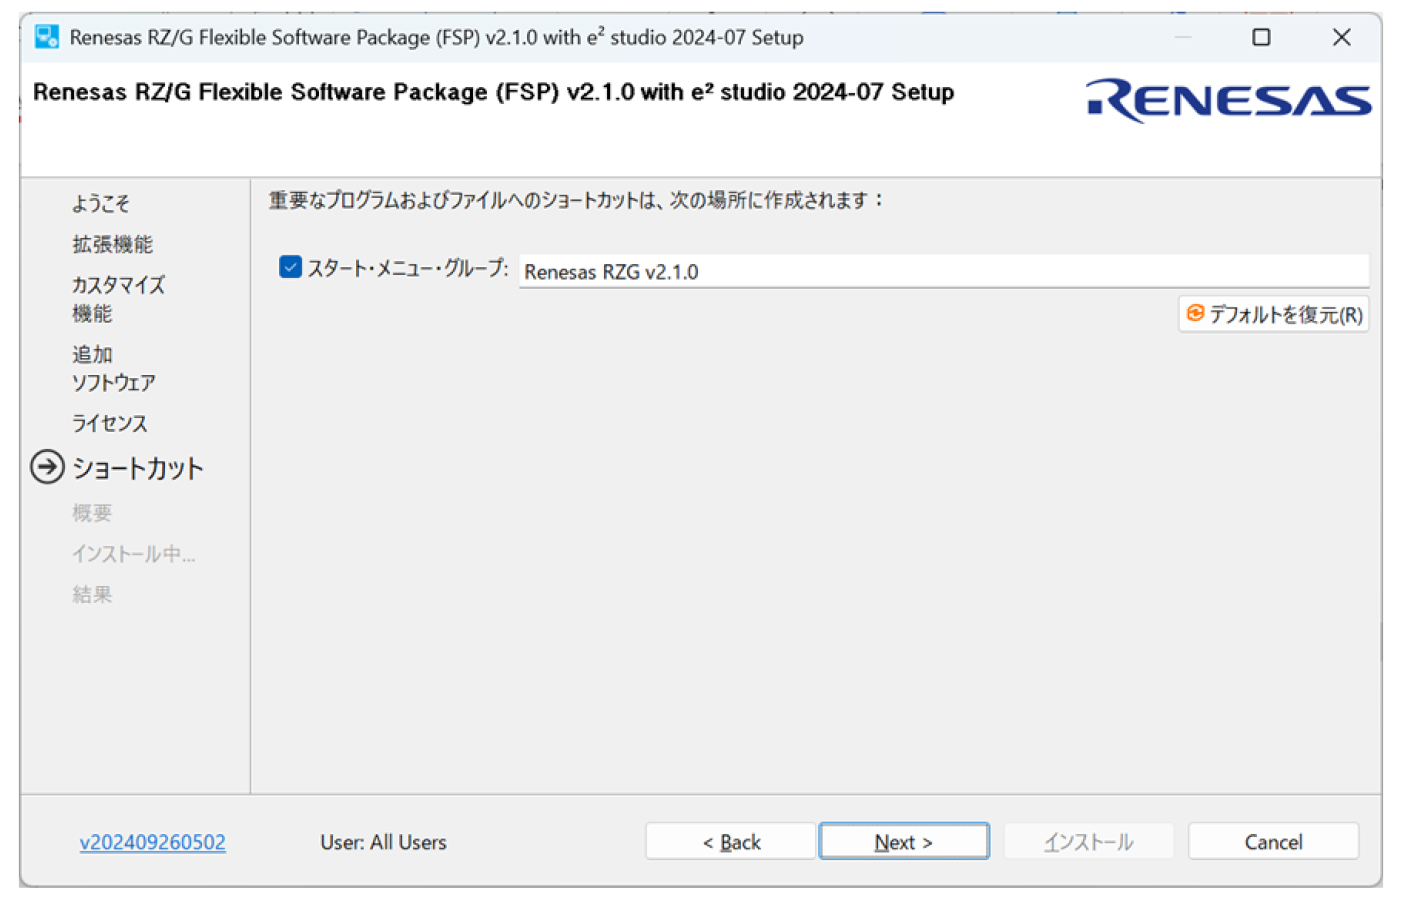This screenshot has width=1402, height=901.
Task: Click the bold setup heading text
Action: [x=494, y=92]
